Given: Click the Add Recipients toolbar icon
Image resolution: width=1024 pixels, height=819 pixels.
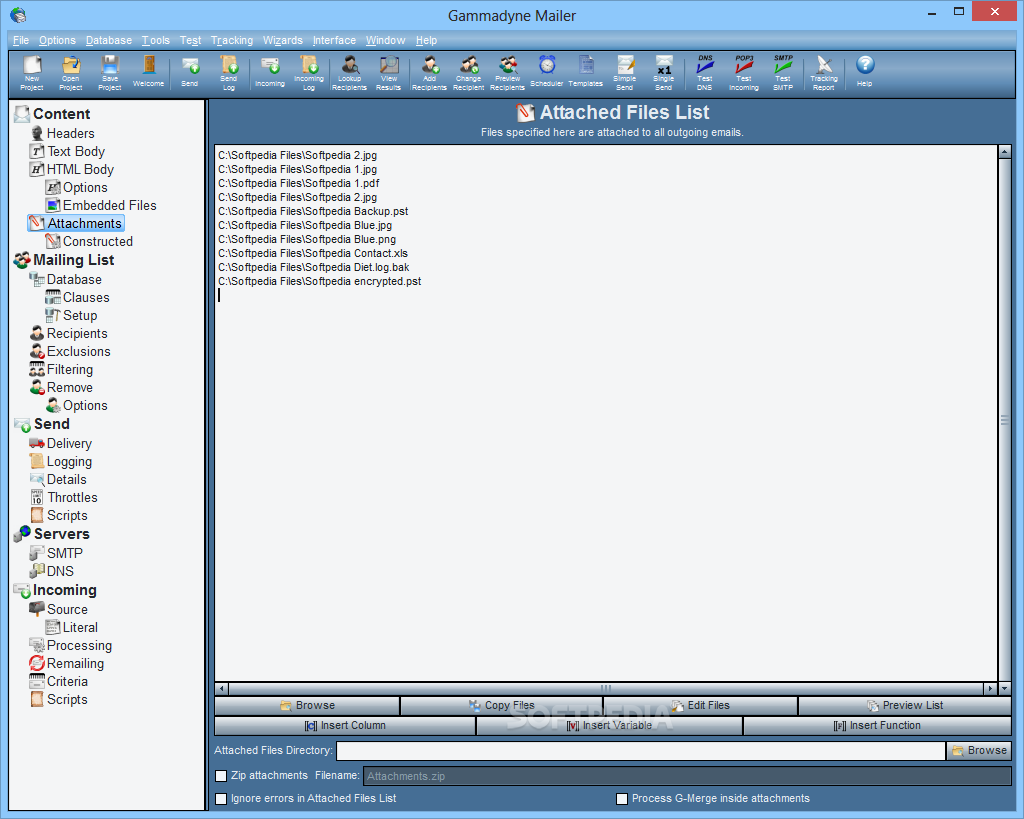Looking at the screenshot, I should click(x=429, y=72).
